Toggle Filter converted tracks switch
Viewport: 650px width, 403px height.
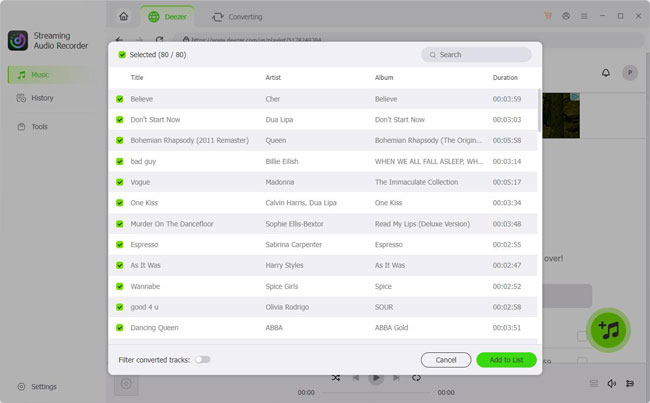[x=203, y=359]
